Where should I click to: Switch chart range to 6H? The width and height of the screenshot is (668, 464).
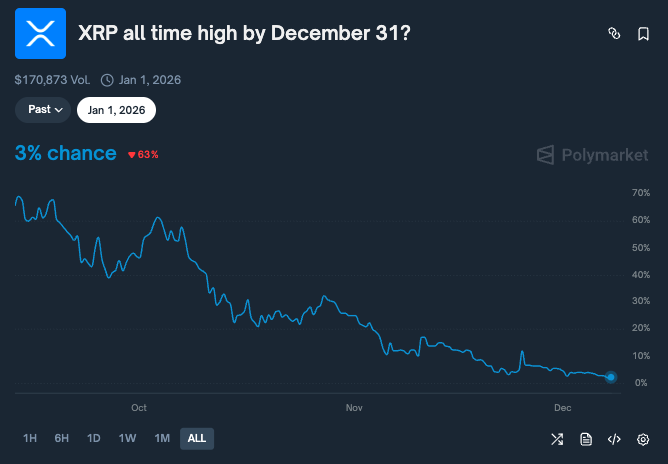pyautogui.click(x=62, y=439)
